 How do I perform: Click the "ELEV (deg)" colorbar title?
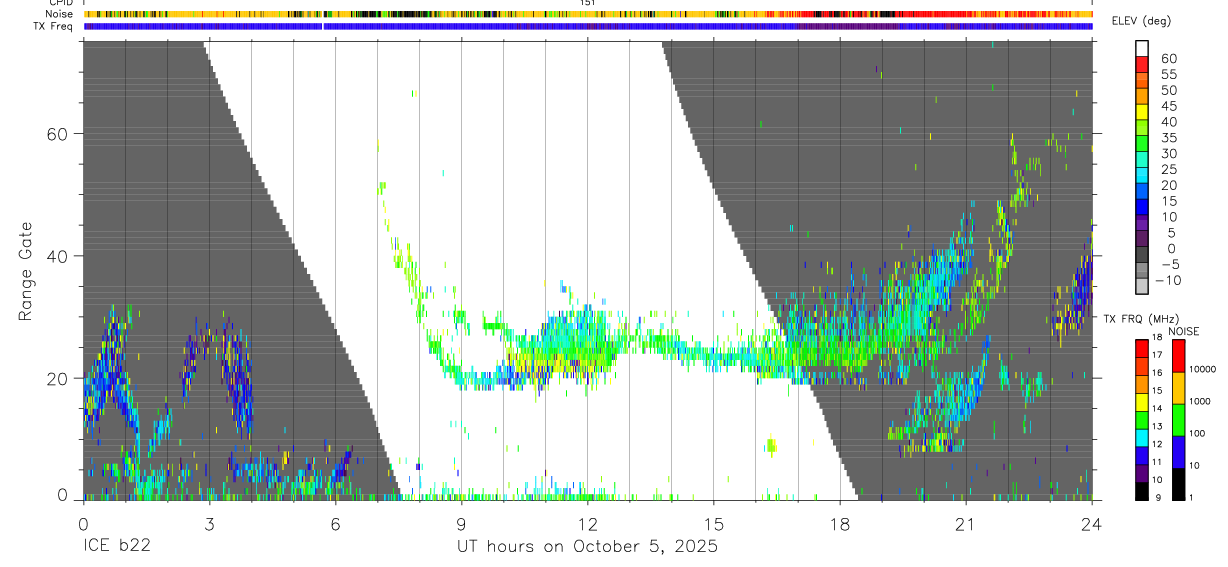tap(1141, 20)
